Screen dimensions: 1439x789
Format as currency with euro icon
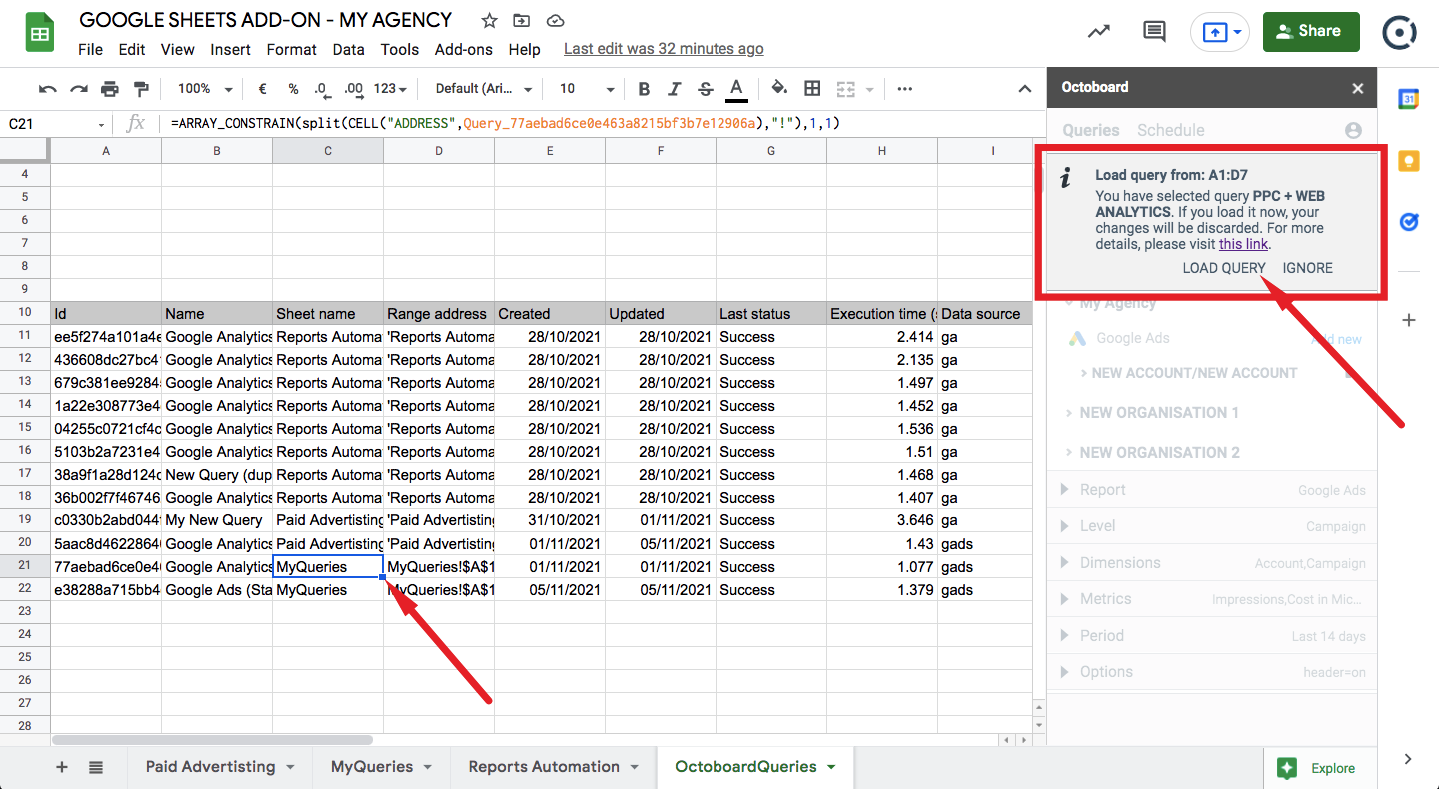tap(262, 89)
